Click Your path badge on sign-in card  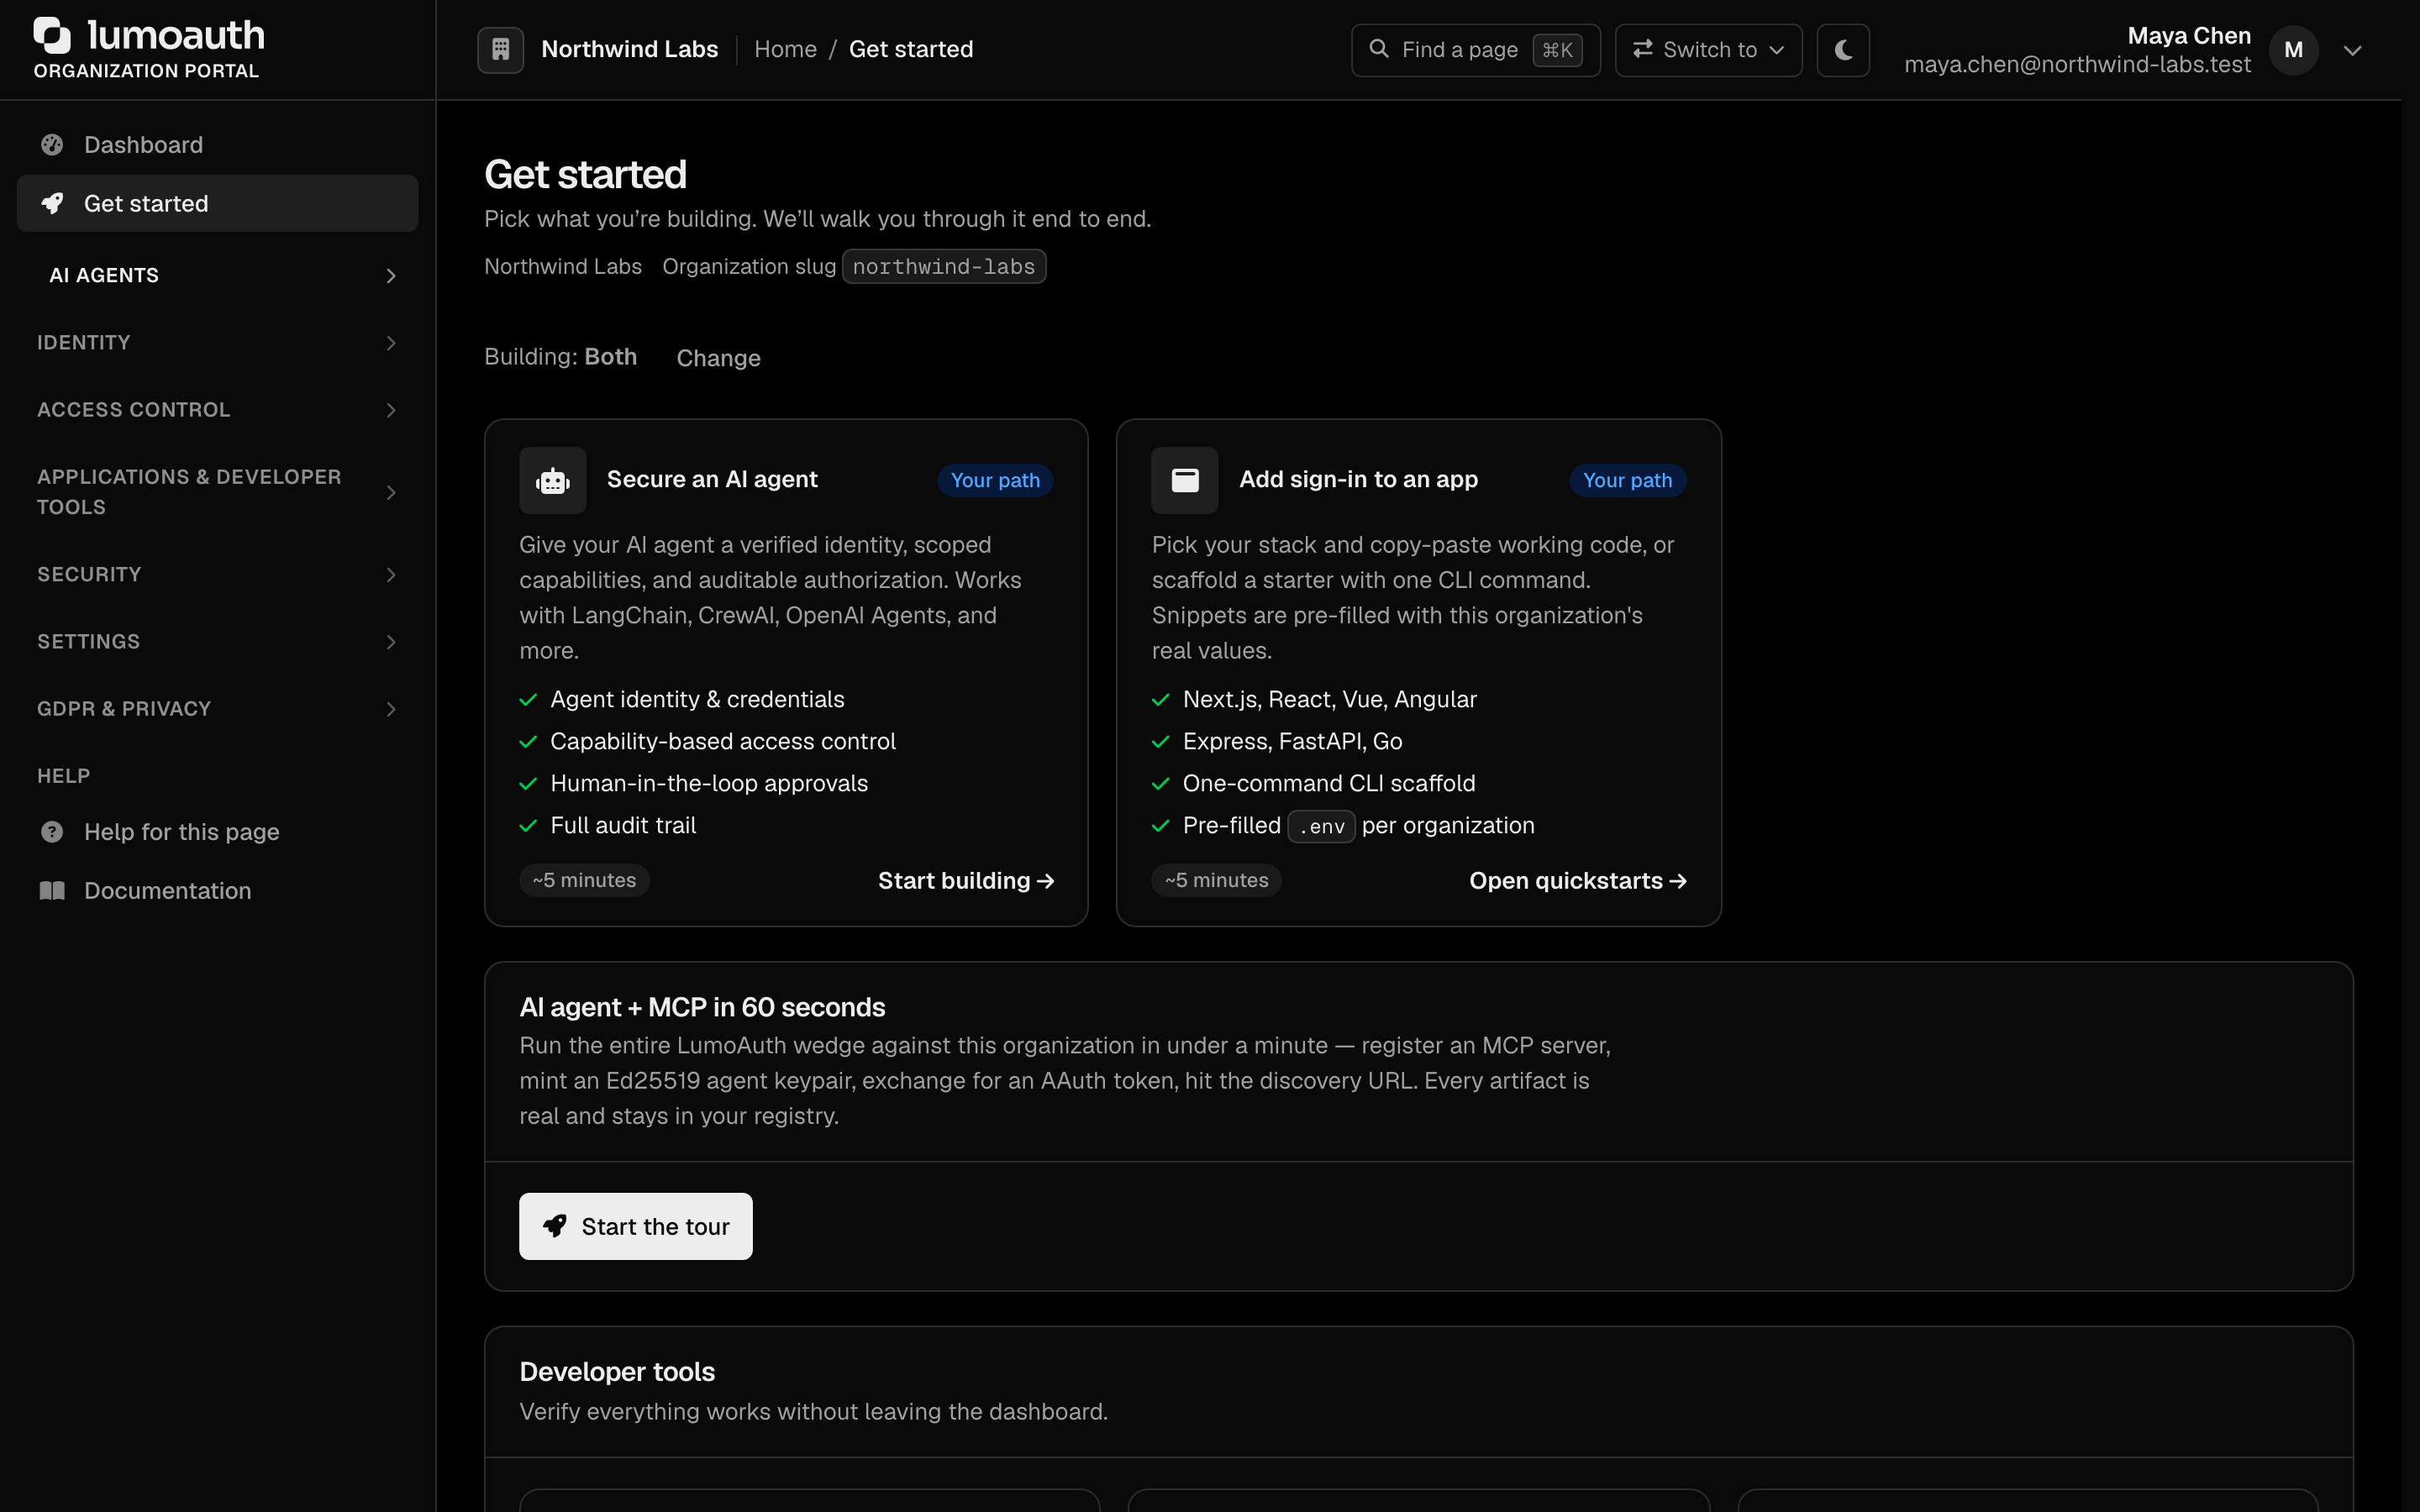coord(1627,480)
